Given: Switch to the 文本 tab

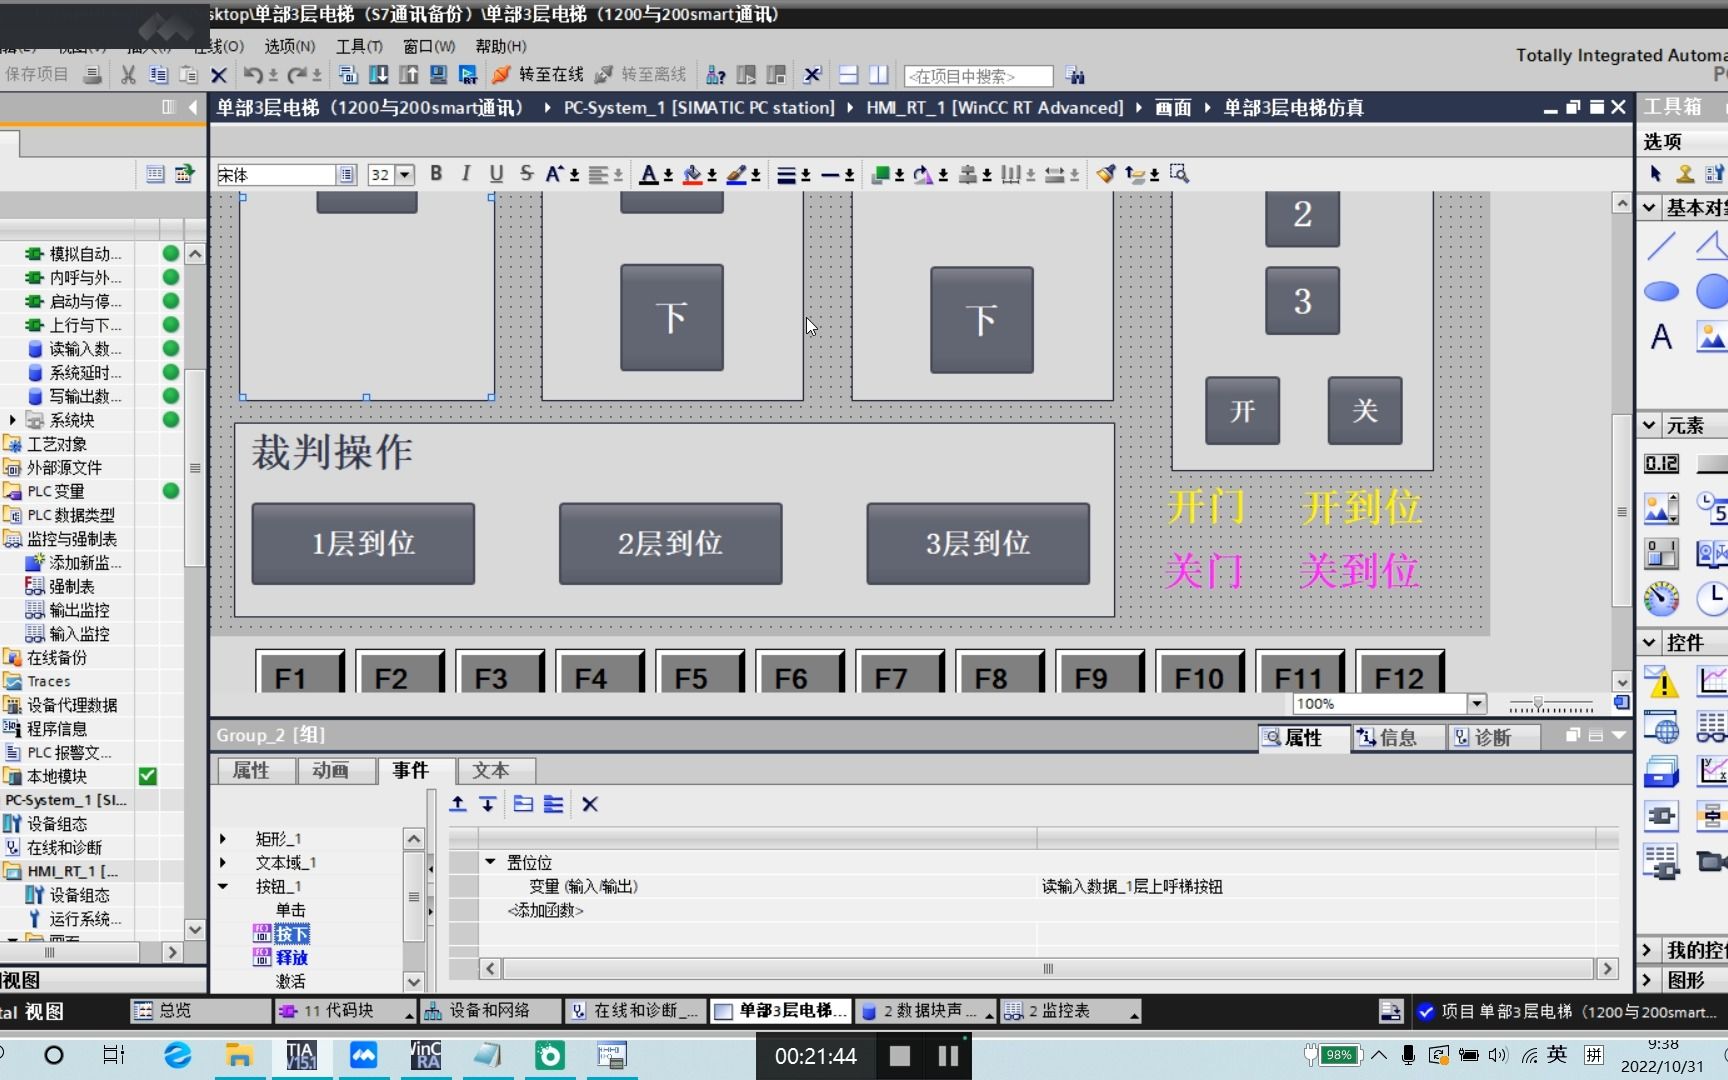Looking at the screenshot, I should point(496,771).
